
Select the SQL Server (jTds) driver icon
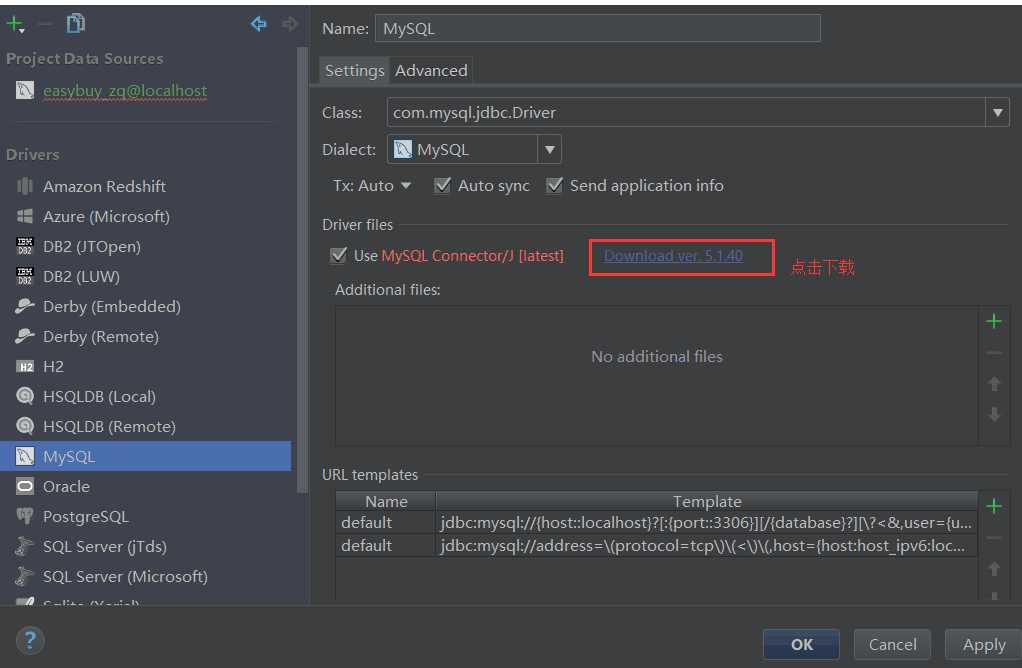click(x=25, y=546)
